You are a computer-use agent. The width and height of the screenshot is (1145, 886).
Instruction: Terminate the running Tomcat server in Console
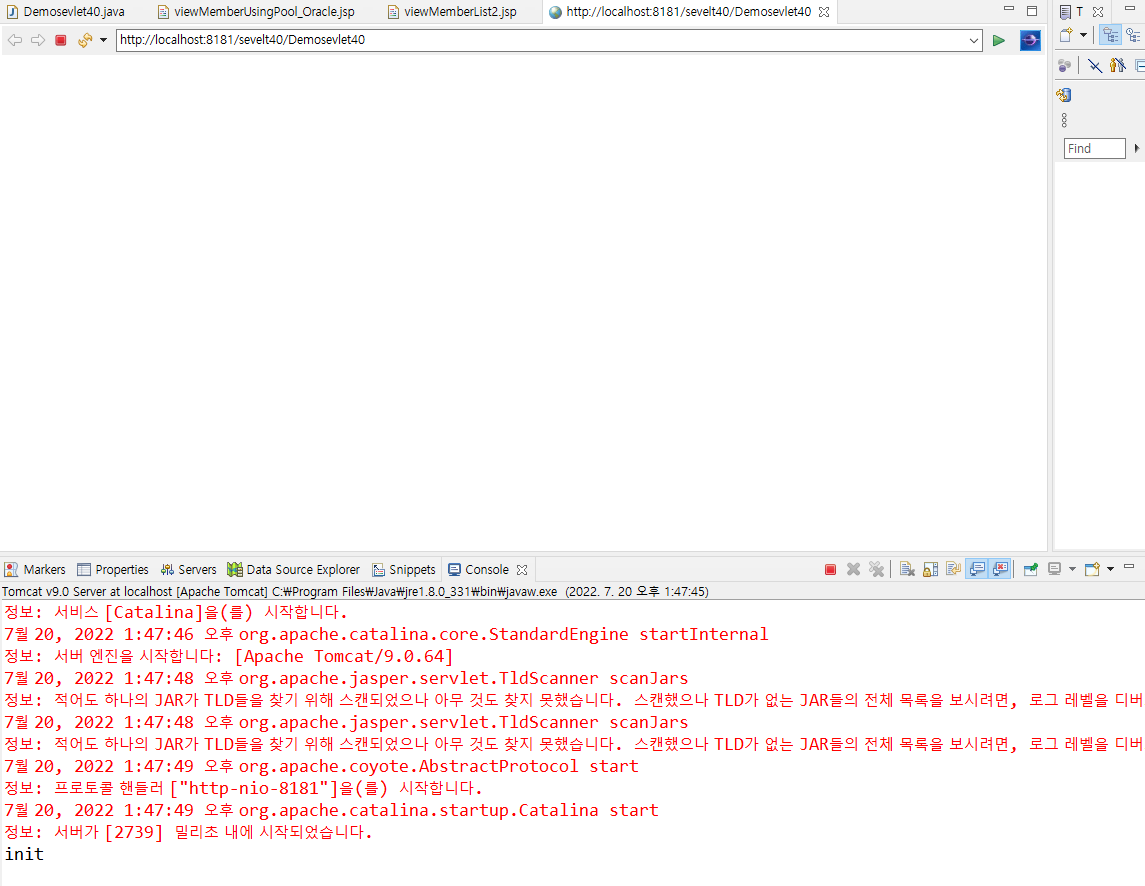pos(830,570)
